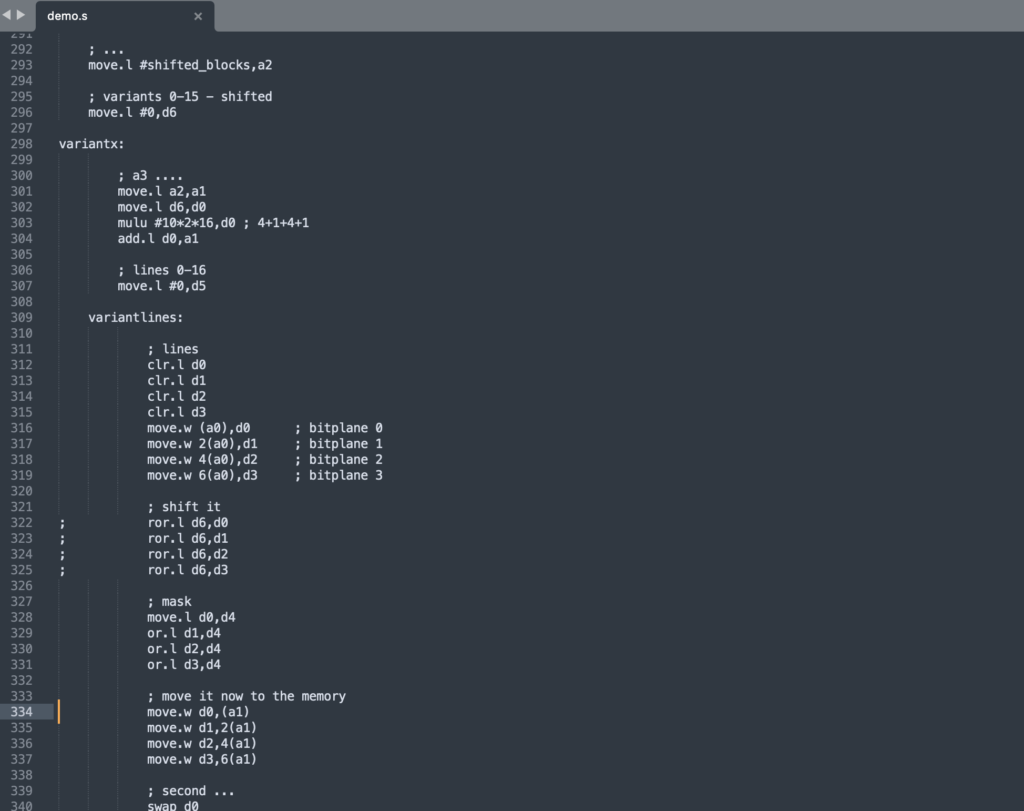Place cursor on the variantlines: label

(x=135, y=318)
